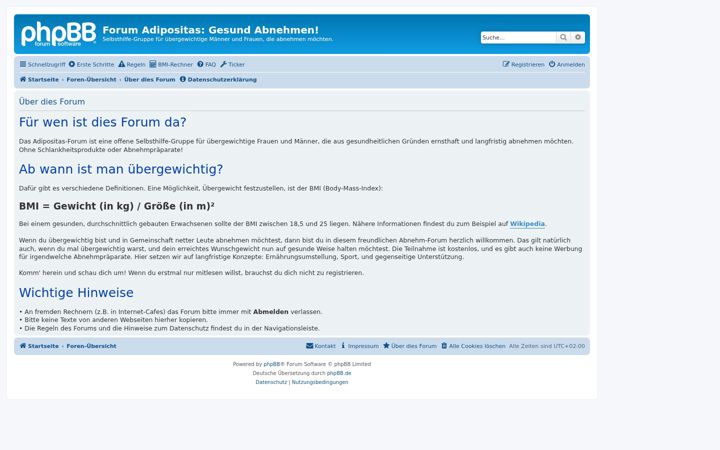Open Datenschutzerklärung breadcrumb link
Image resolution: width=720 pixels, height=450 pixels.
point(218,80)
